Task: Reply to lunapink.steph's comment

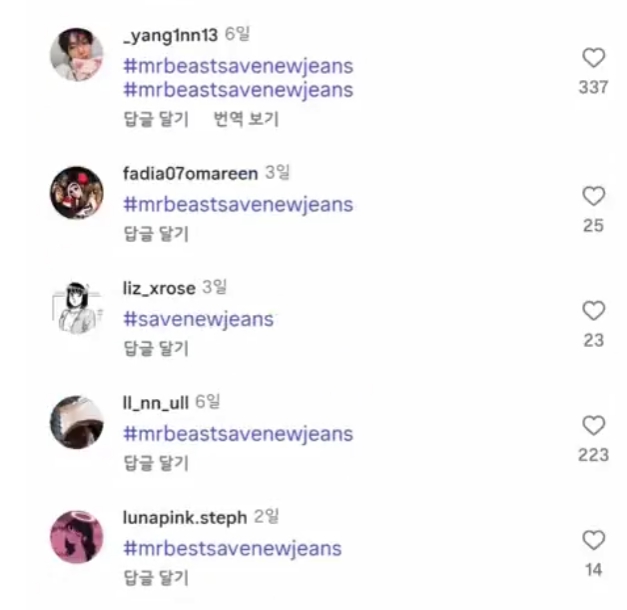Action: [155, 577]
